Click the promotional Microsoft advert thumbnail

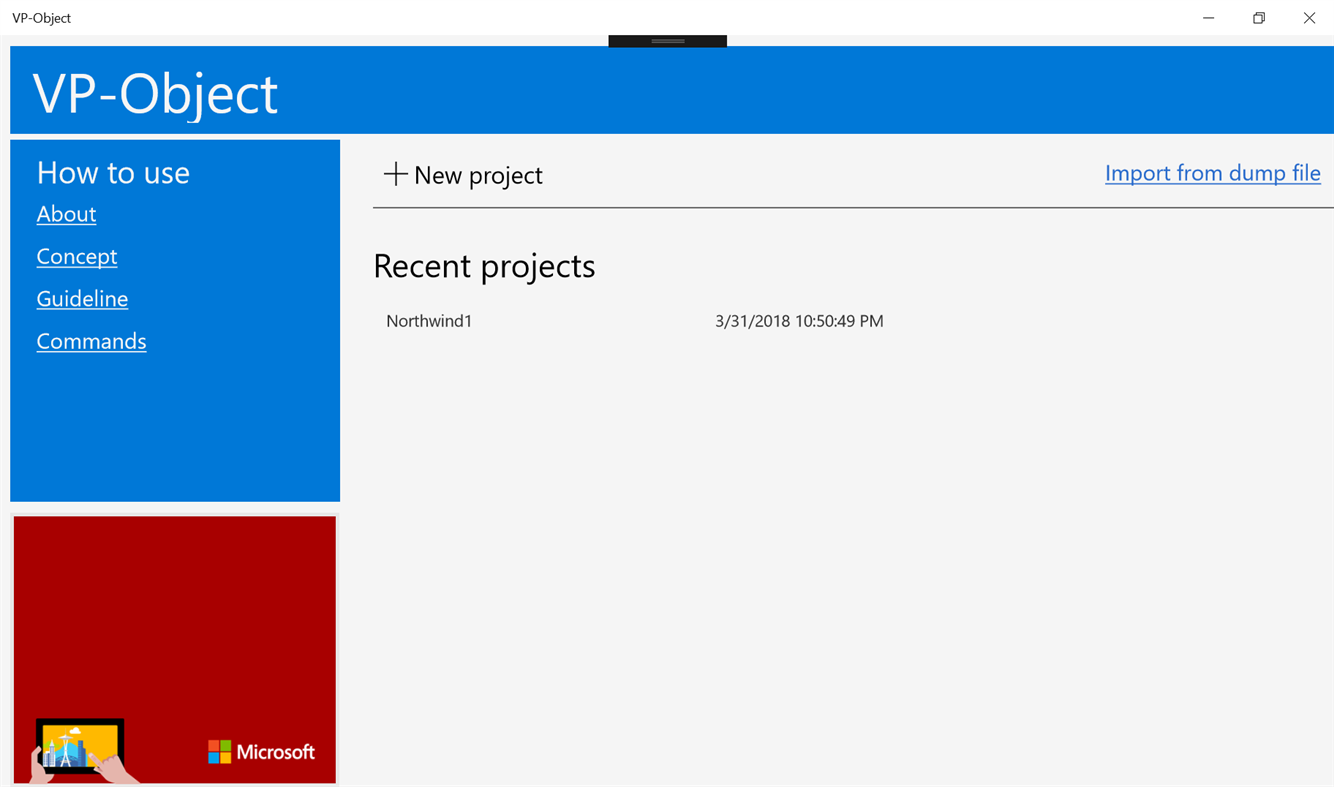[x=175, y=649]
